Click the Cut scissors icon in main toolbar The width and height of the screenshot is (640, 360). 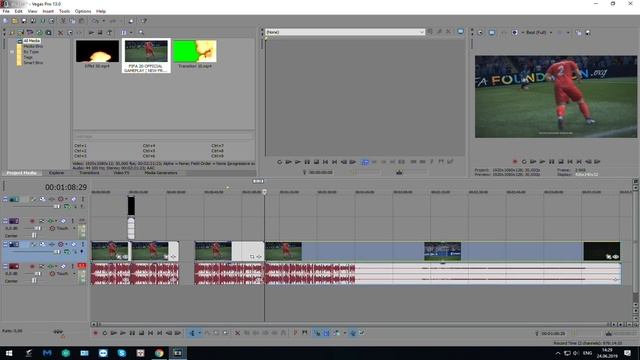click(63, 21)
